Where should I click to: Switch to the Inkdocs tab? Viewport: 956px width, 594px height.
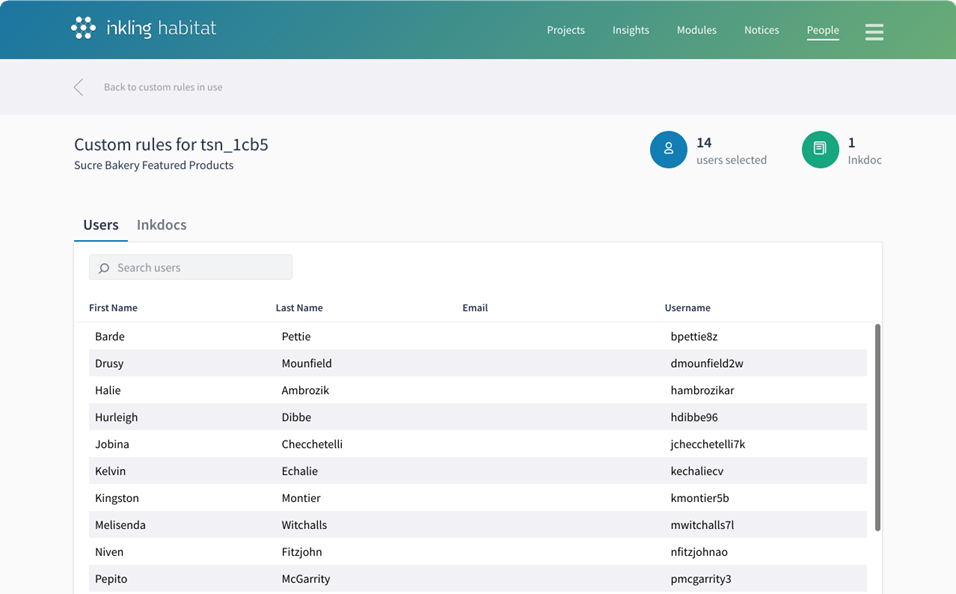tap(161, 225)
